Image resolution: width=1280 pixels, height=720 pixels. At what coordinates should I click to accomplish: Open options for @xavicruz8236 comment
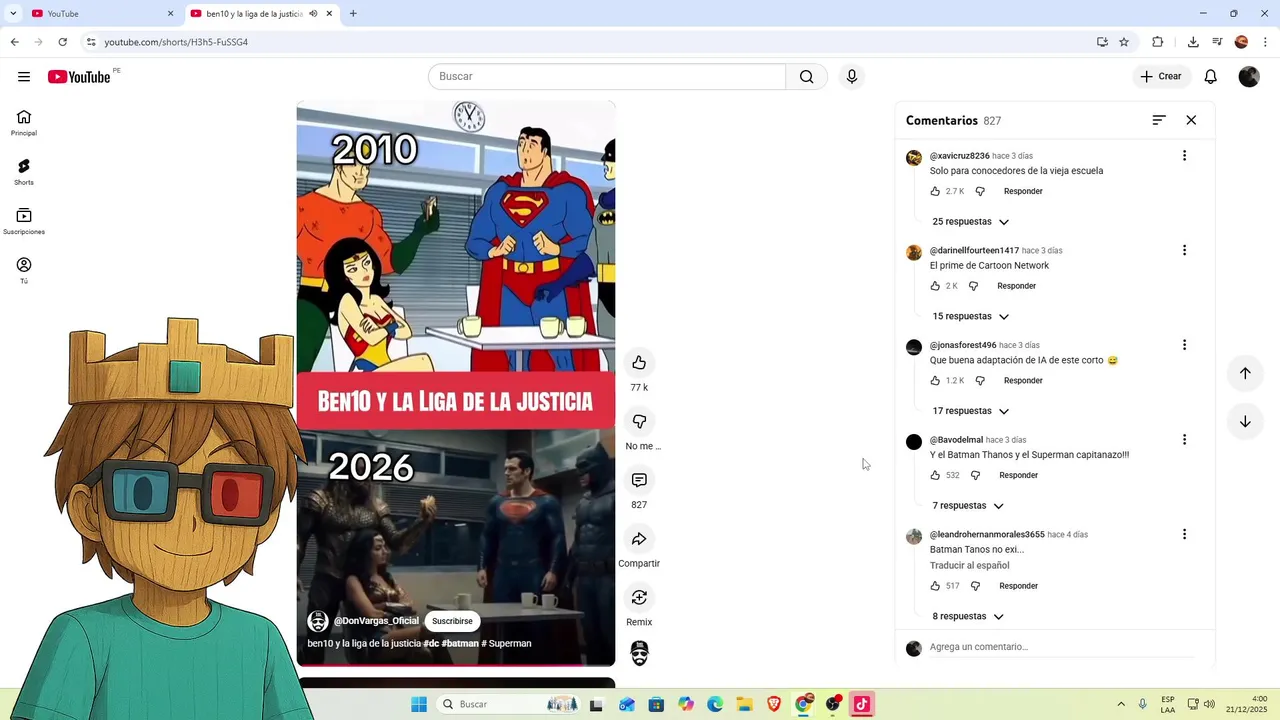1184,156
